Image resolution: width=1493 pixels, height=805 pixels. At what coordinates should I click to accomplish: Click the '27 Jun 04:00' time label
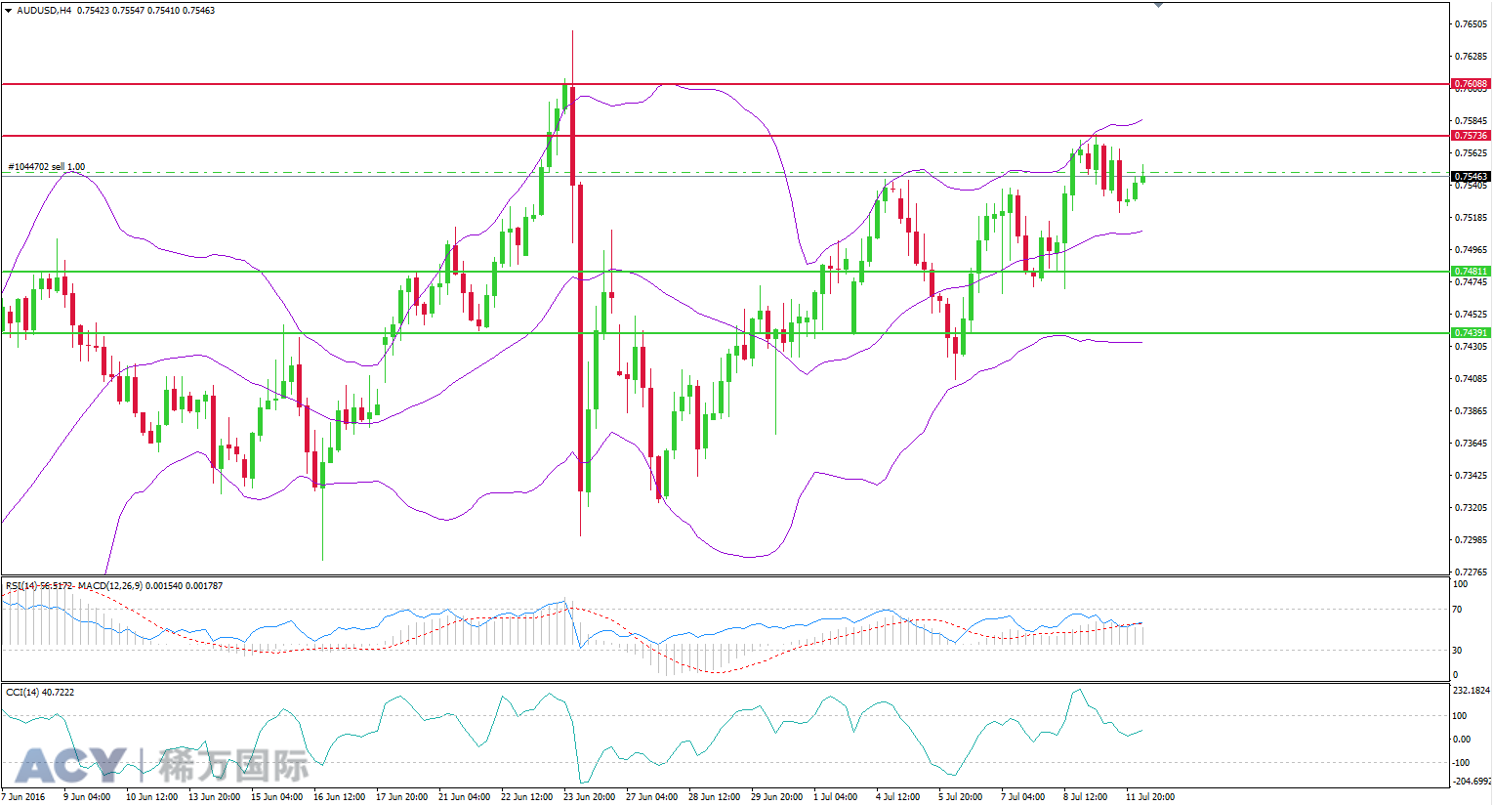pos(650,797)
